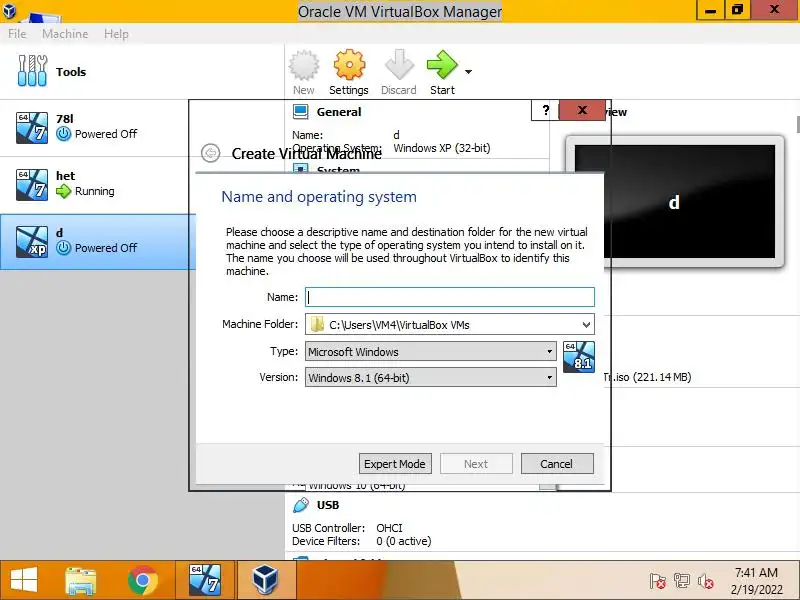The image size is (800, 600).
Task: Click the General section monitor icon
Action: click(301, 112)
